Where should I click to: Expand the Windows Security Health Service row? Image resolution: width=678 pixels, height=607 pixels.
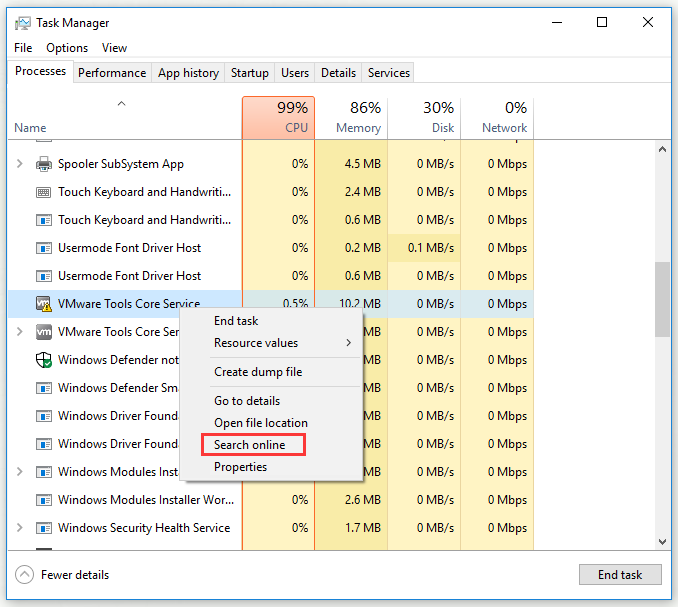point(20,528)
